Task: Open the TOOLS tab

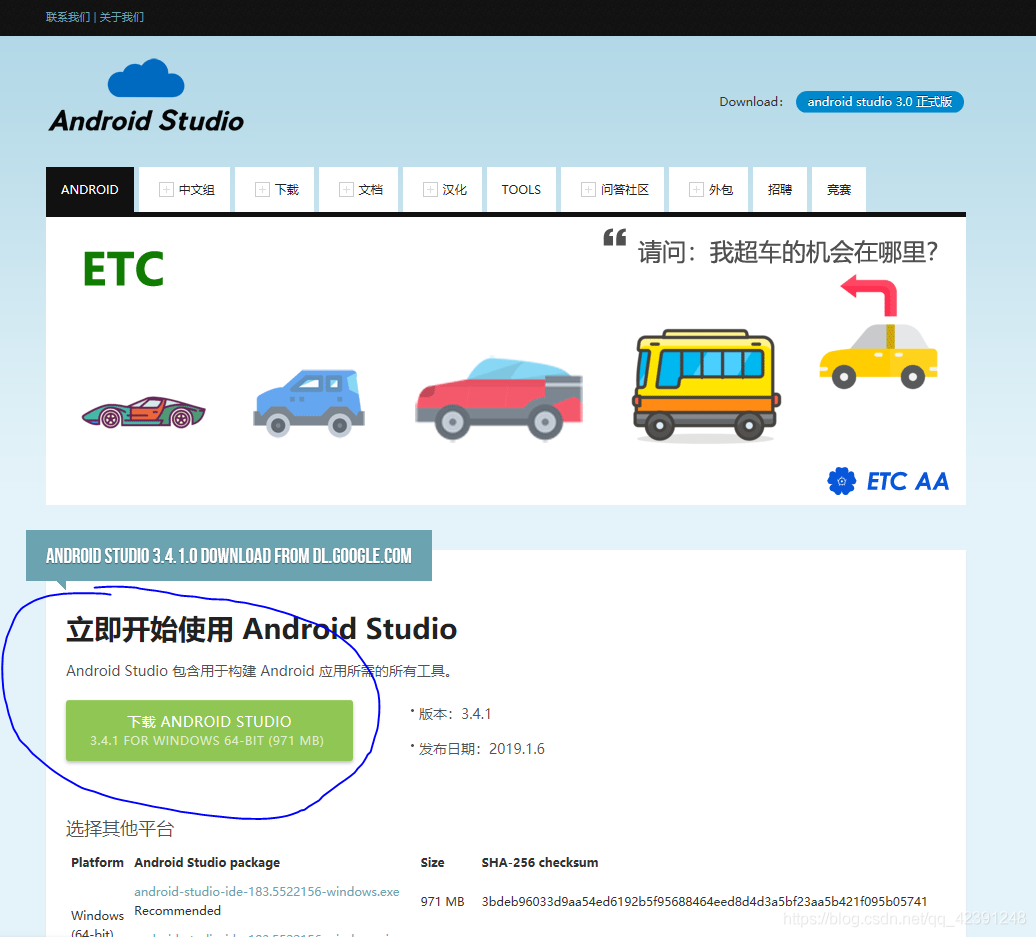Action: [521, 189]
